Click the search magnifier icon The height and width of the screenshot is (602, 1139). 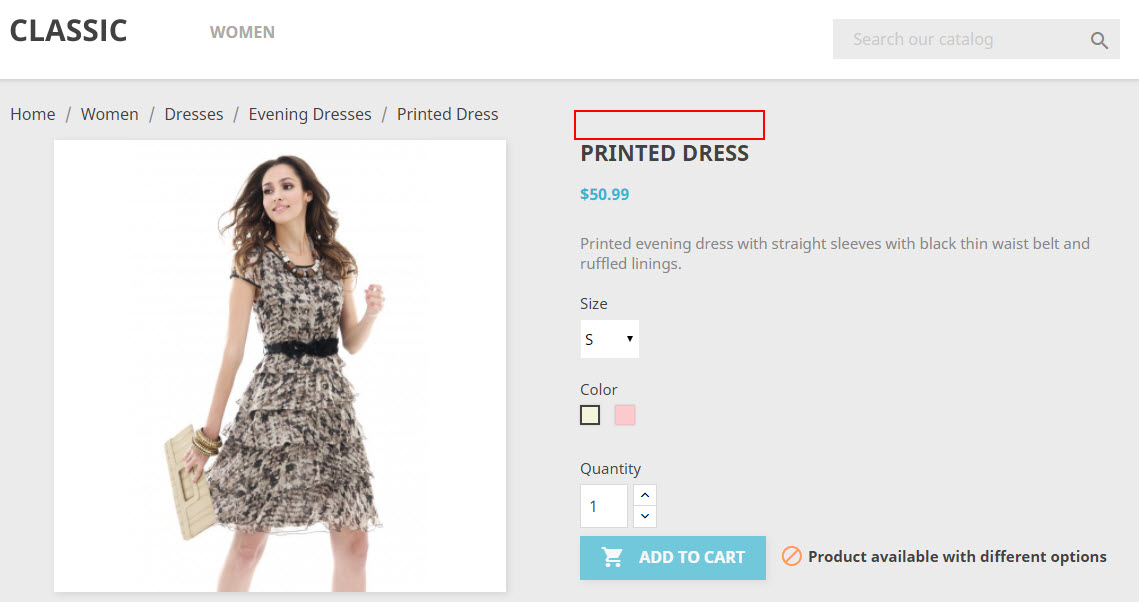pyautogui.click(x=1099, y=41)
